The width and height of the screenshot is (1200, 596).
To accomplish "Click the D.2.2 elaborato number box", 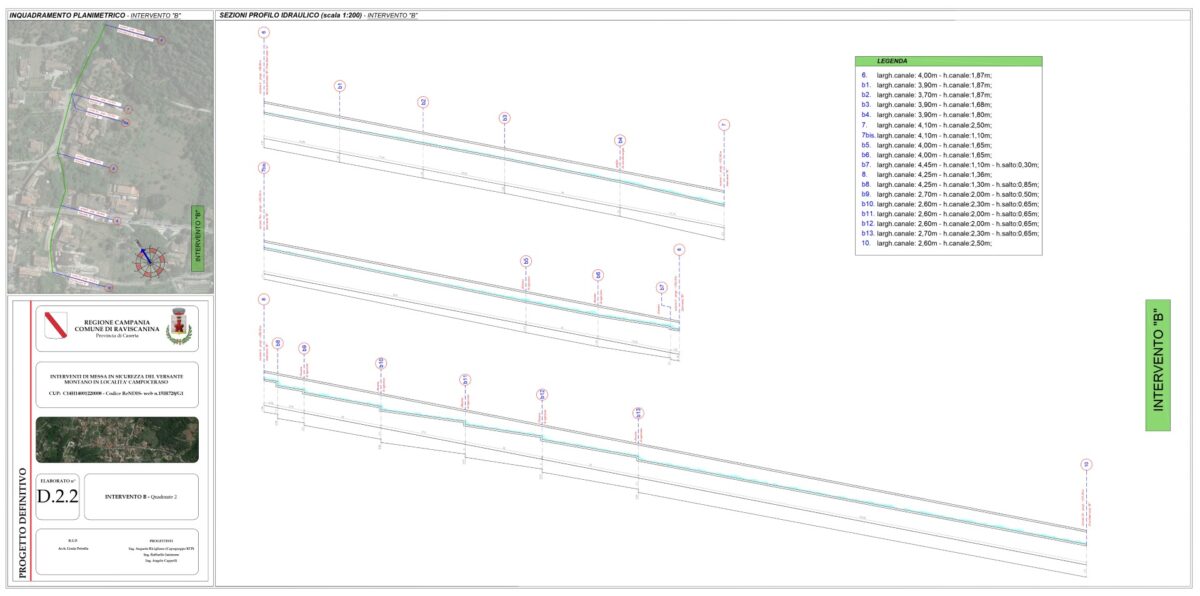I will (57, 496).
